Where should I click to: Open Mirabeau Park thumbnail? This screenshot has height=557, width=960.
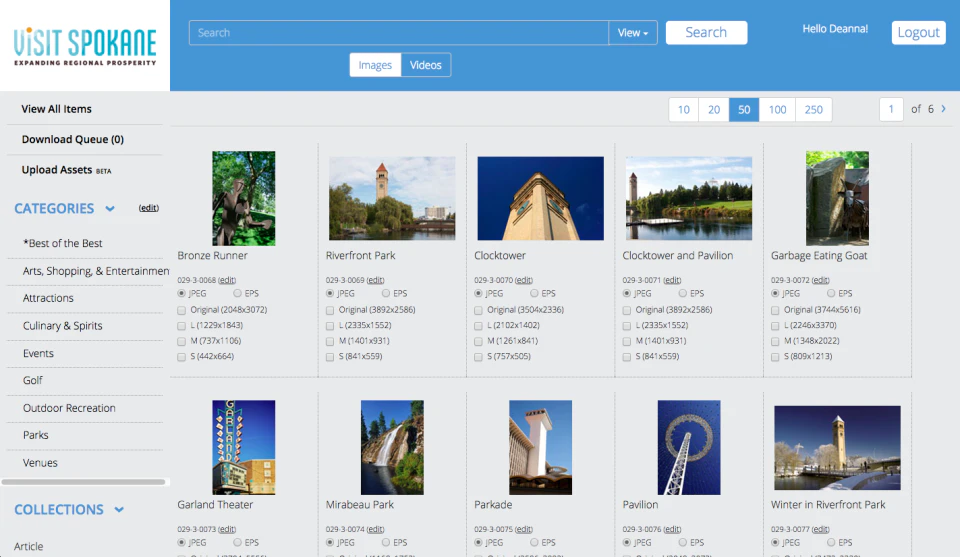click(392, 447)
